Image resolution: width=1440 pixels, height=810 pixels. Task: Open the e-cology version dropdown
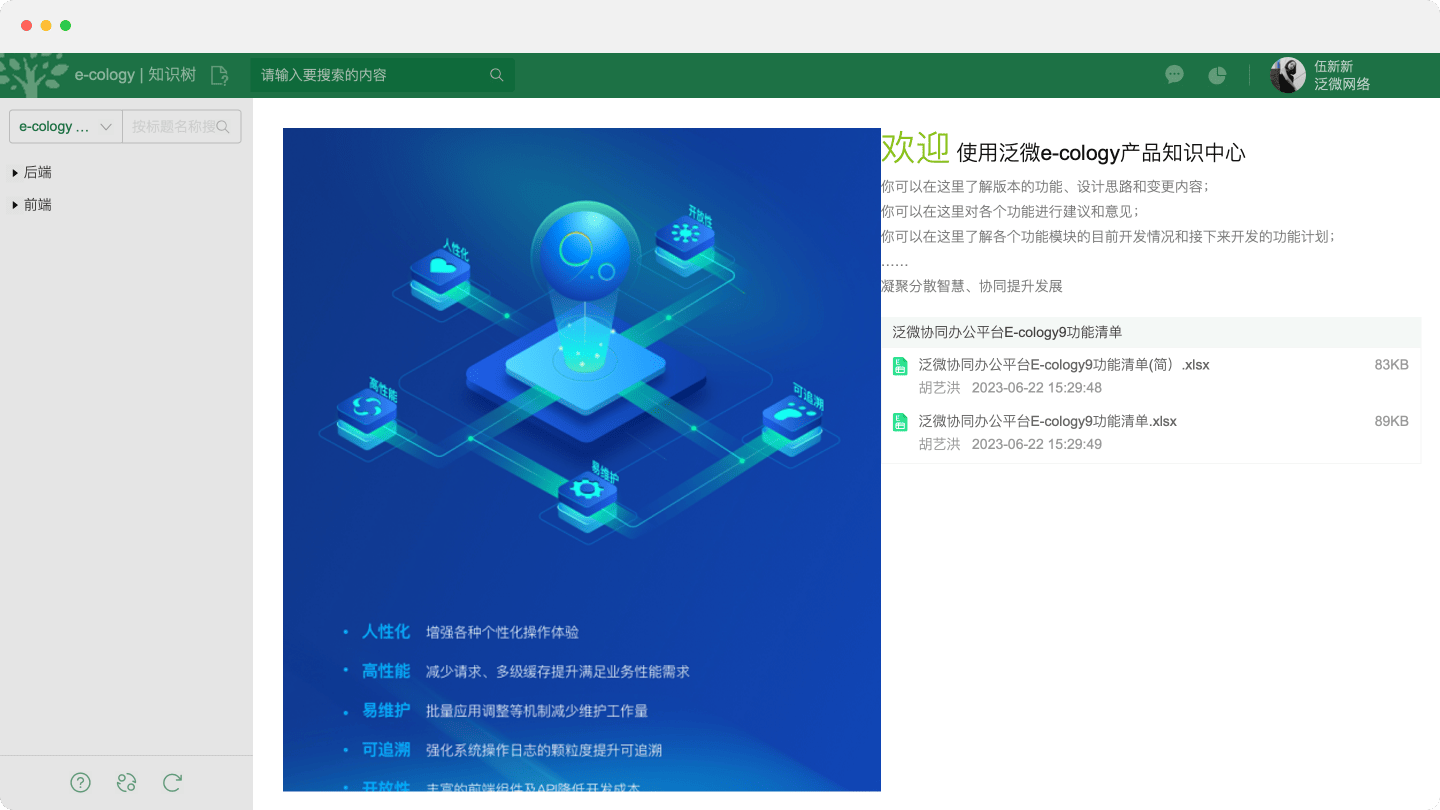[x=65, y=127]
